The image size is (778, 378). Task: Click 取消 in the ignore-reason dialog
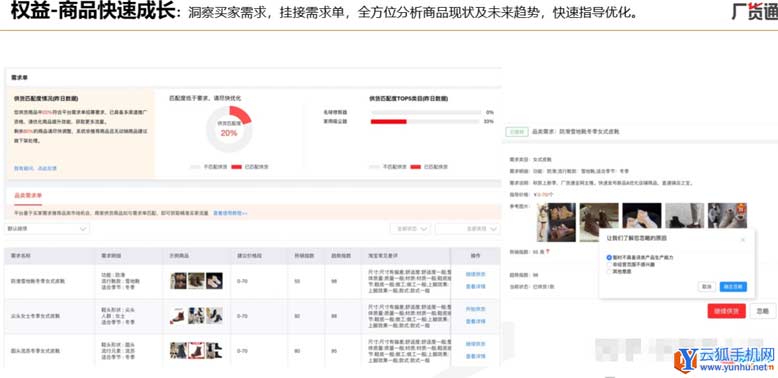coord(707,287)
